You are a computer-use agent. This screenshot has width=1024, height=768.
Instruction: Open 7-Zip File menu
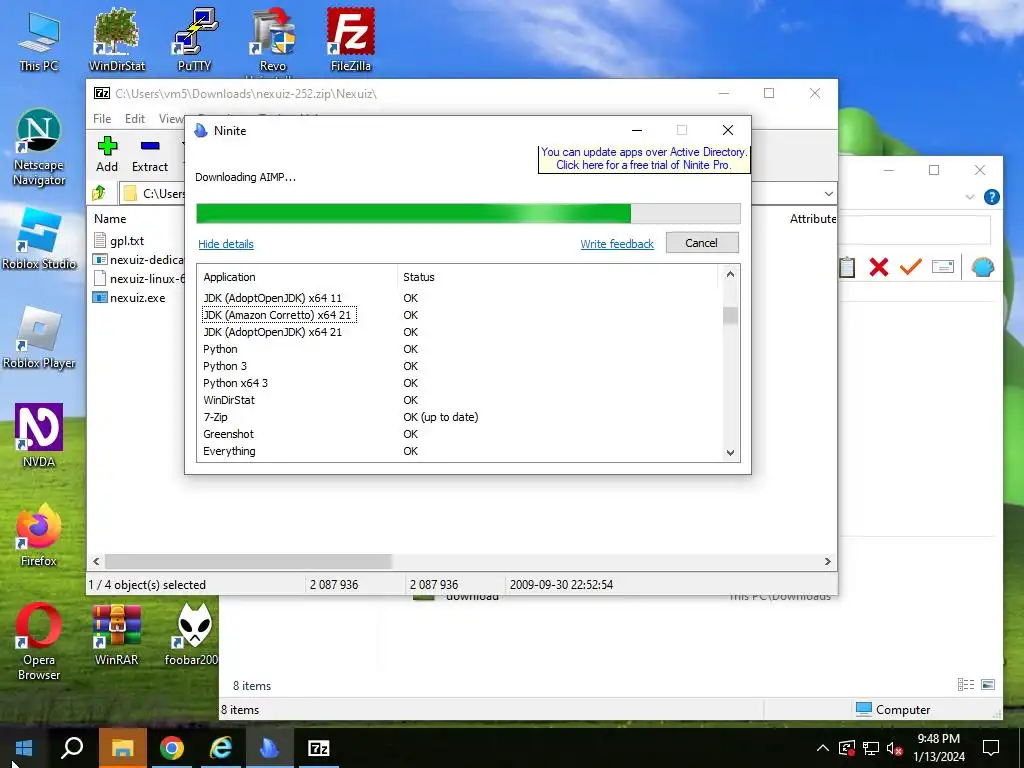click(102, 118)
